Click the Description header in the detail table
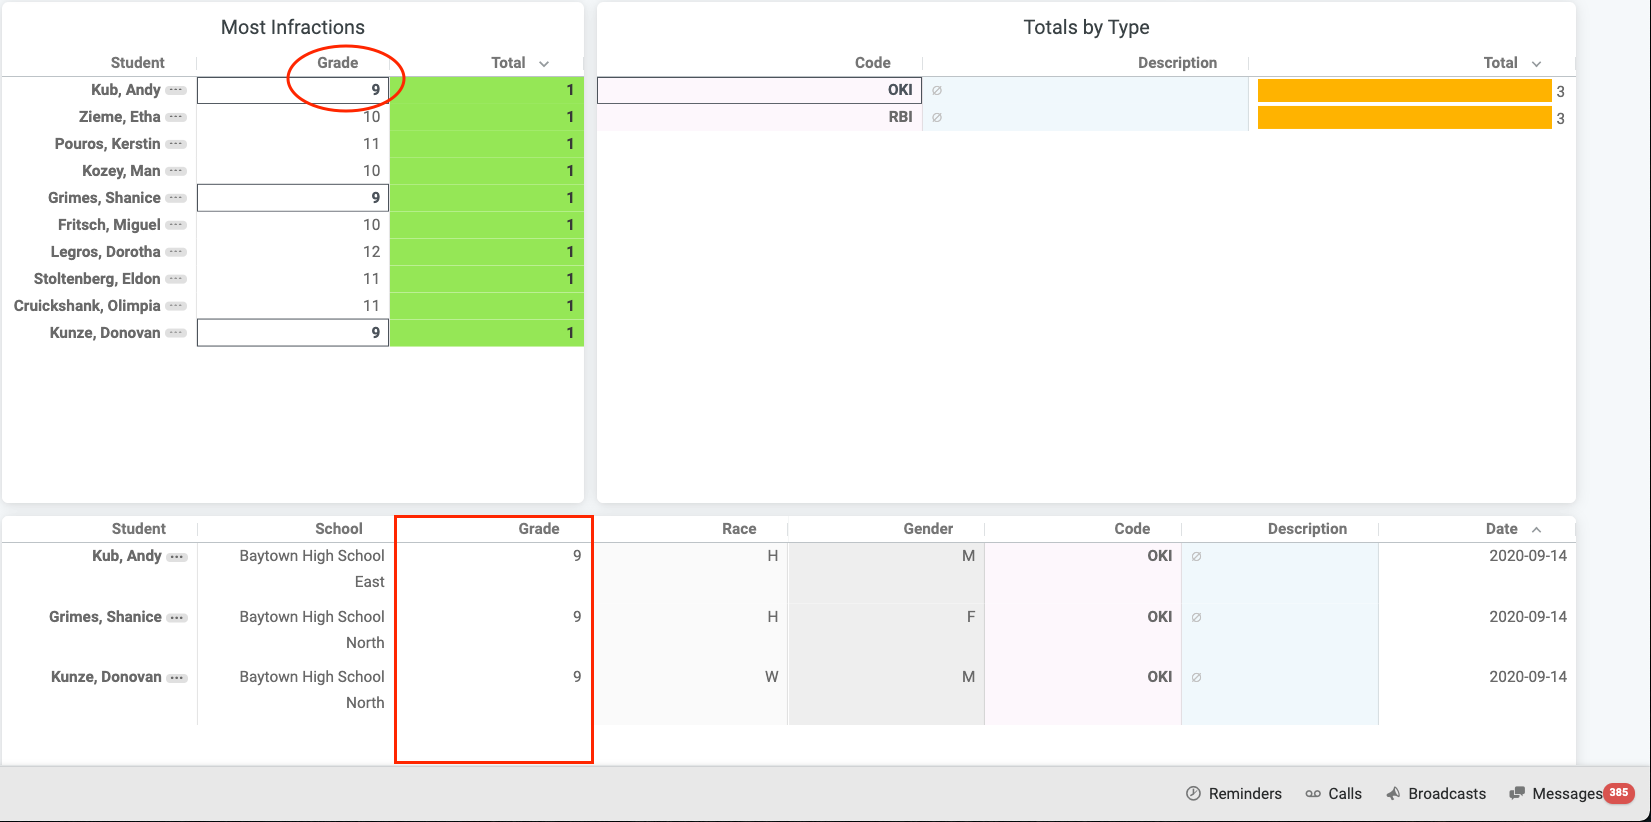This screenshot has height=822, width=1651. (x=1307, y=529)
